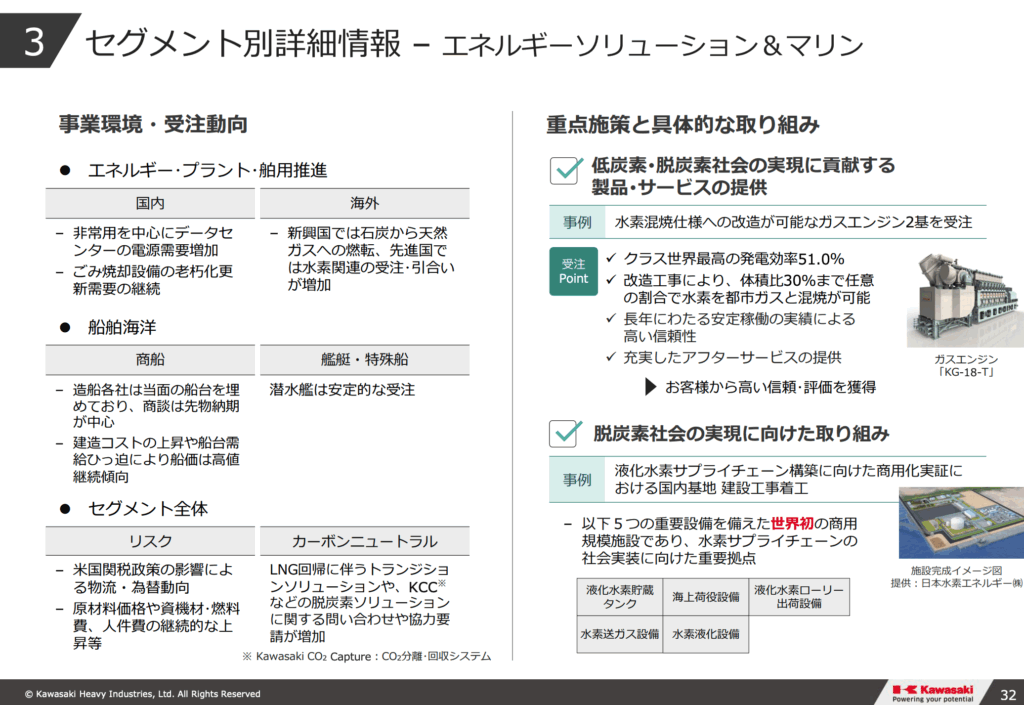Select the リスク column header
Screen dimensions: 1024x705
[x=150, y=541]
